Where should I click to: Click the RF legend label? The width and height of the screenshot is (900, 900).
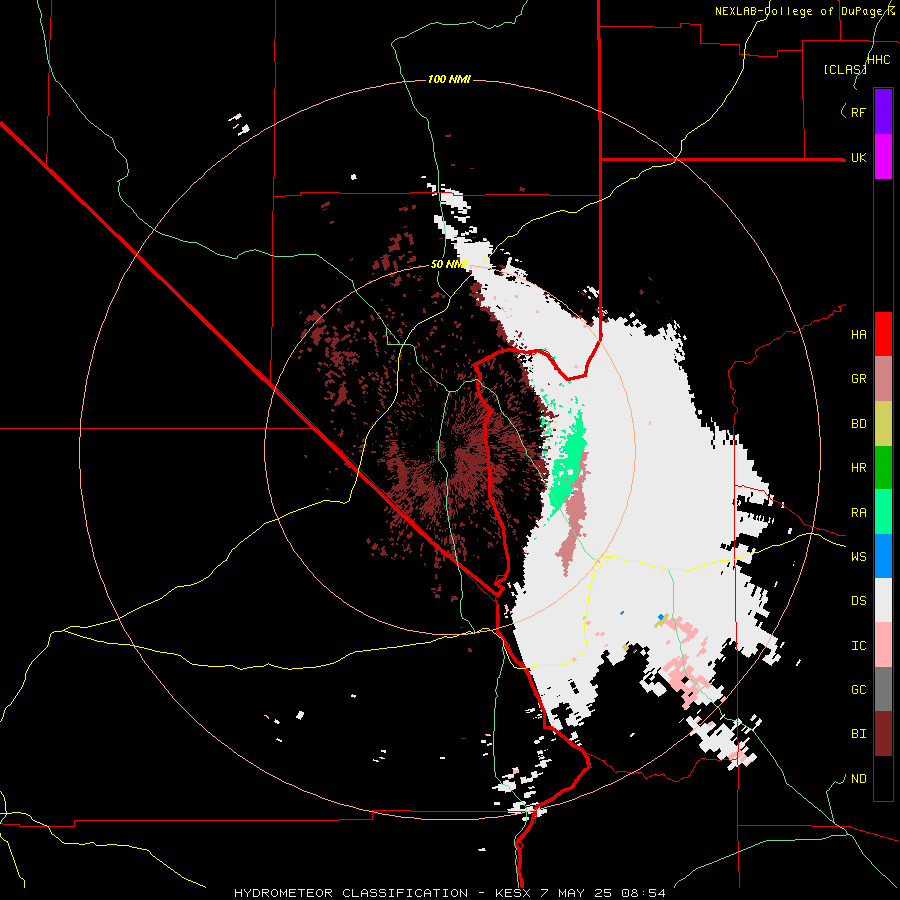point(859,113)
